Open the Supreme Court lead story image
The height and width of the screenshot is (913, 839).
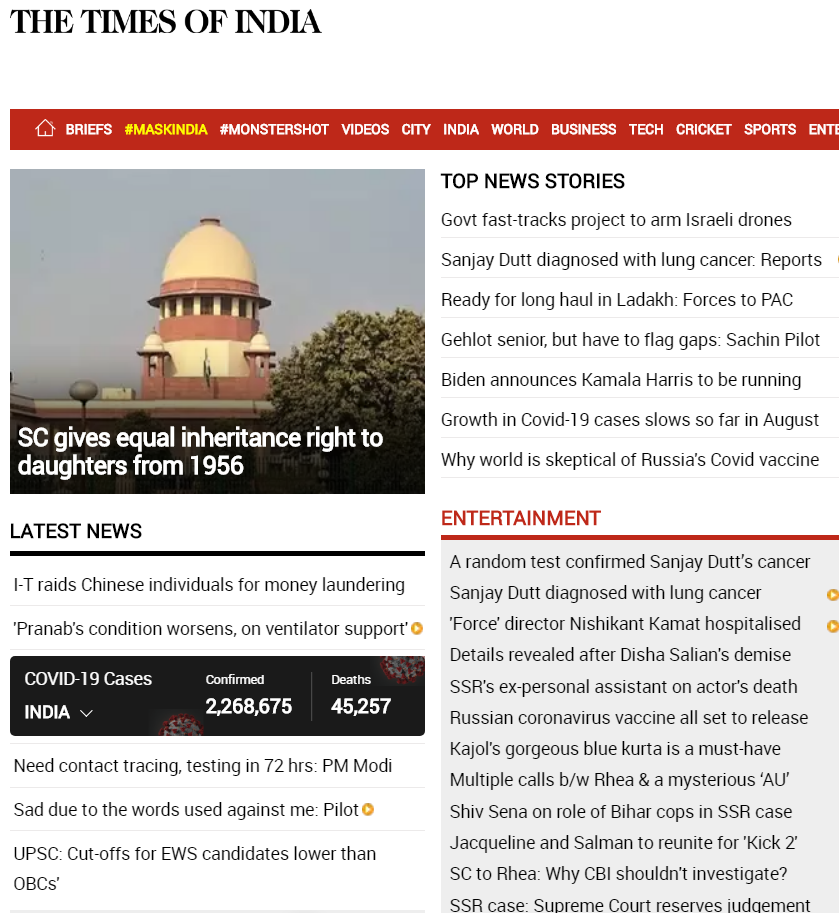click(x=217, y=331)
